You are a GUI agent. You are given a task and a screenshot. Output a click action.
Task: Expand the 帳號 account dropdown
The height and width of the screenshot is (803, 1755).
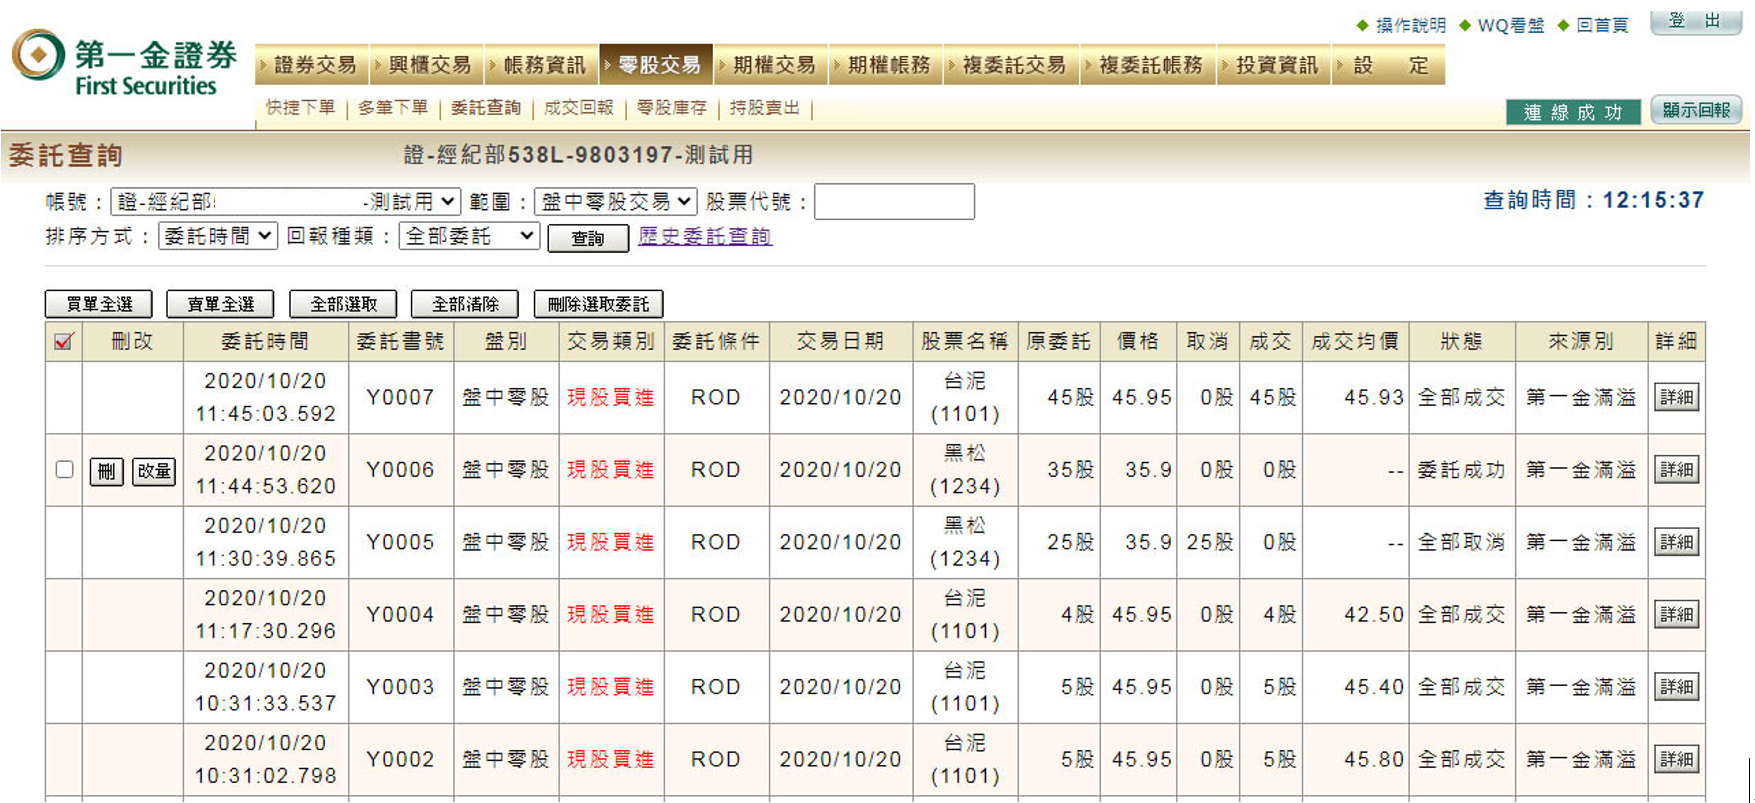point(285,202)
